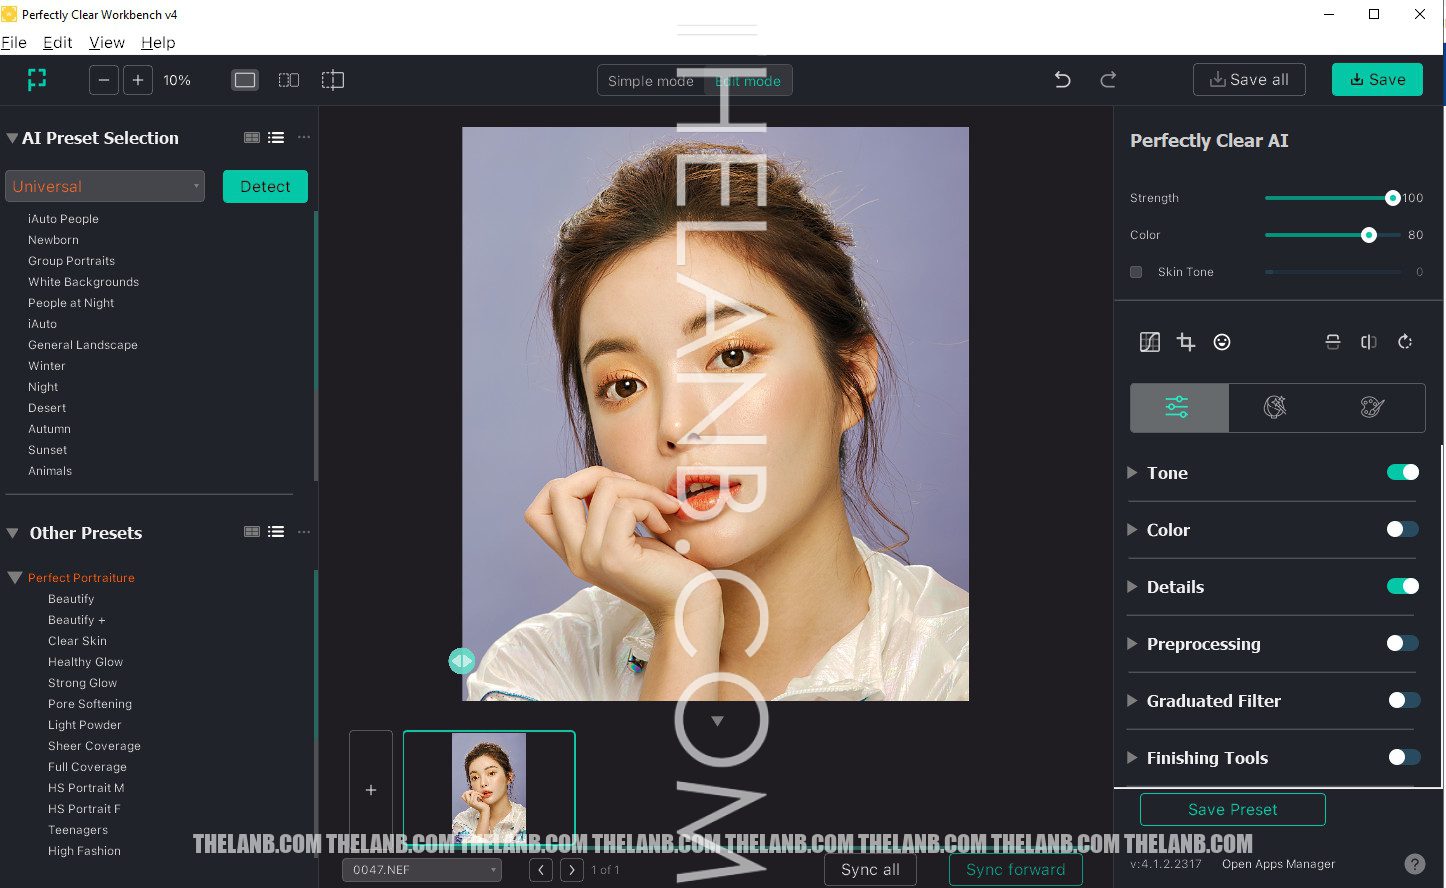This screenshot has height=888, width=1446.
Task: Check the Skin Tone checkbox
Action: 1136,272
